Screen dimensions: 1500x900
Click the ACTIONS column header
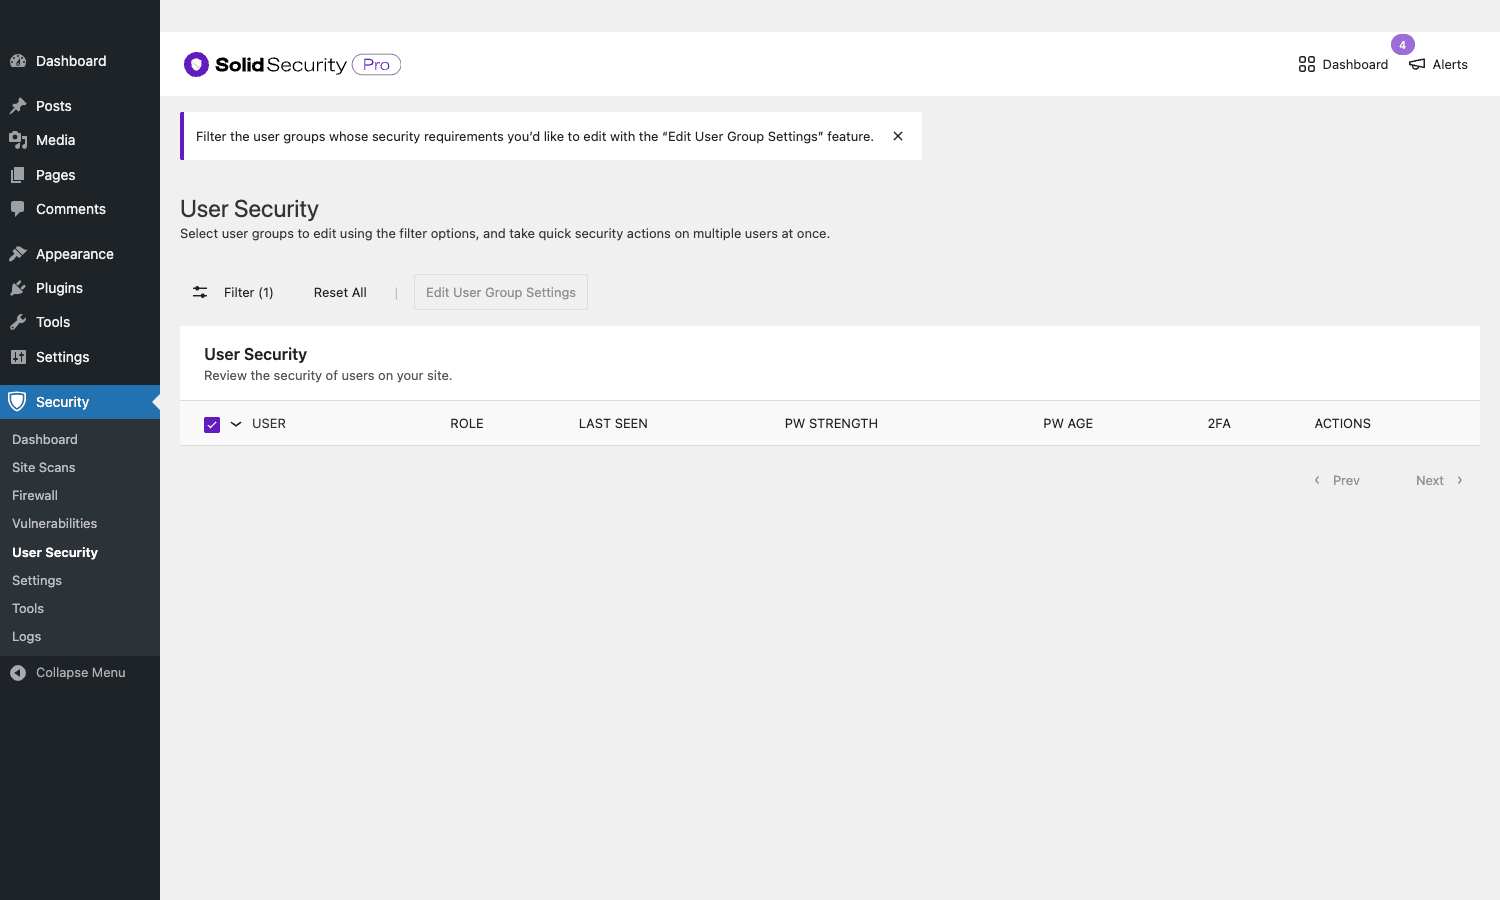pyautogui.click(x=1342, y=424)
